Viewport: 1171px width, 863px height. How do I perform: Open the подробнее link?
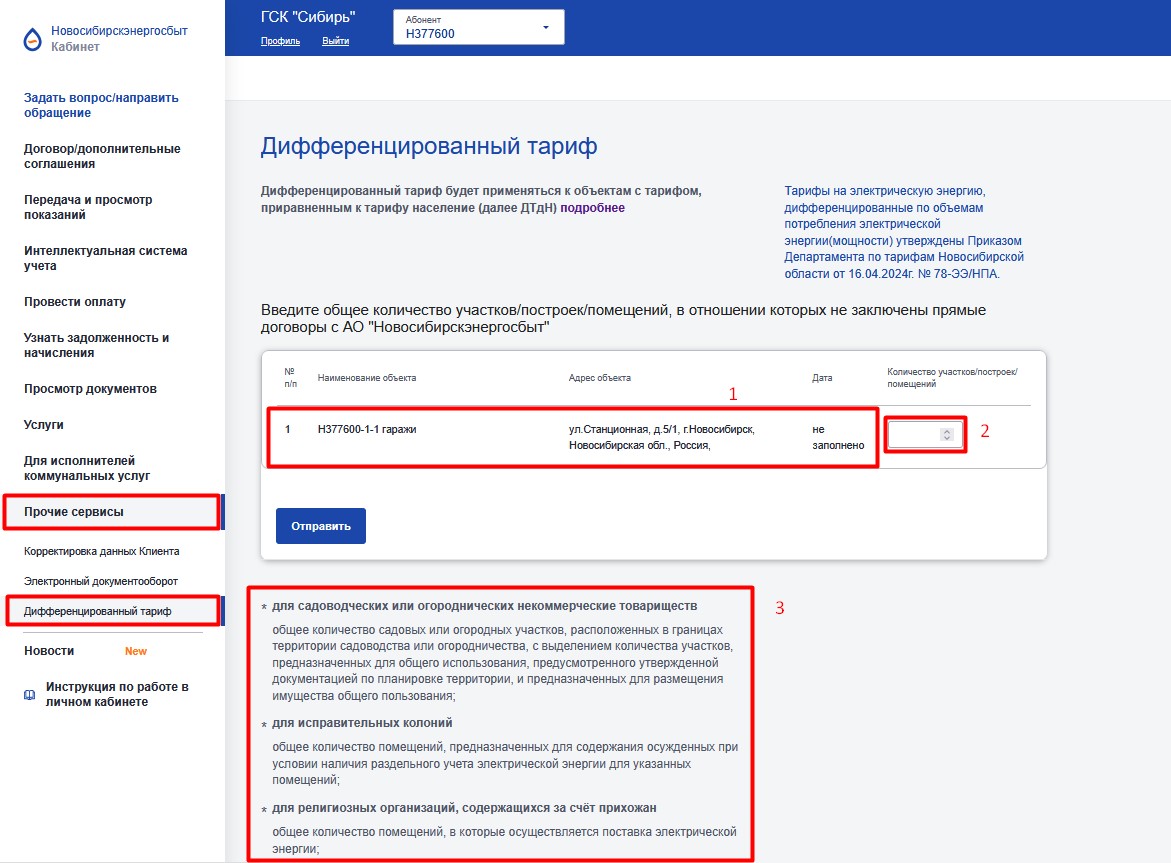[x=592, y=208]
